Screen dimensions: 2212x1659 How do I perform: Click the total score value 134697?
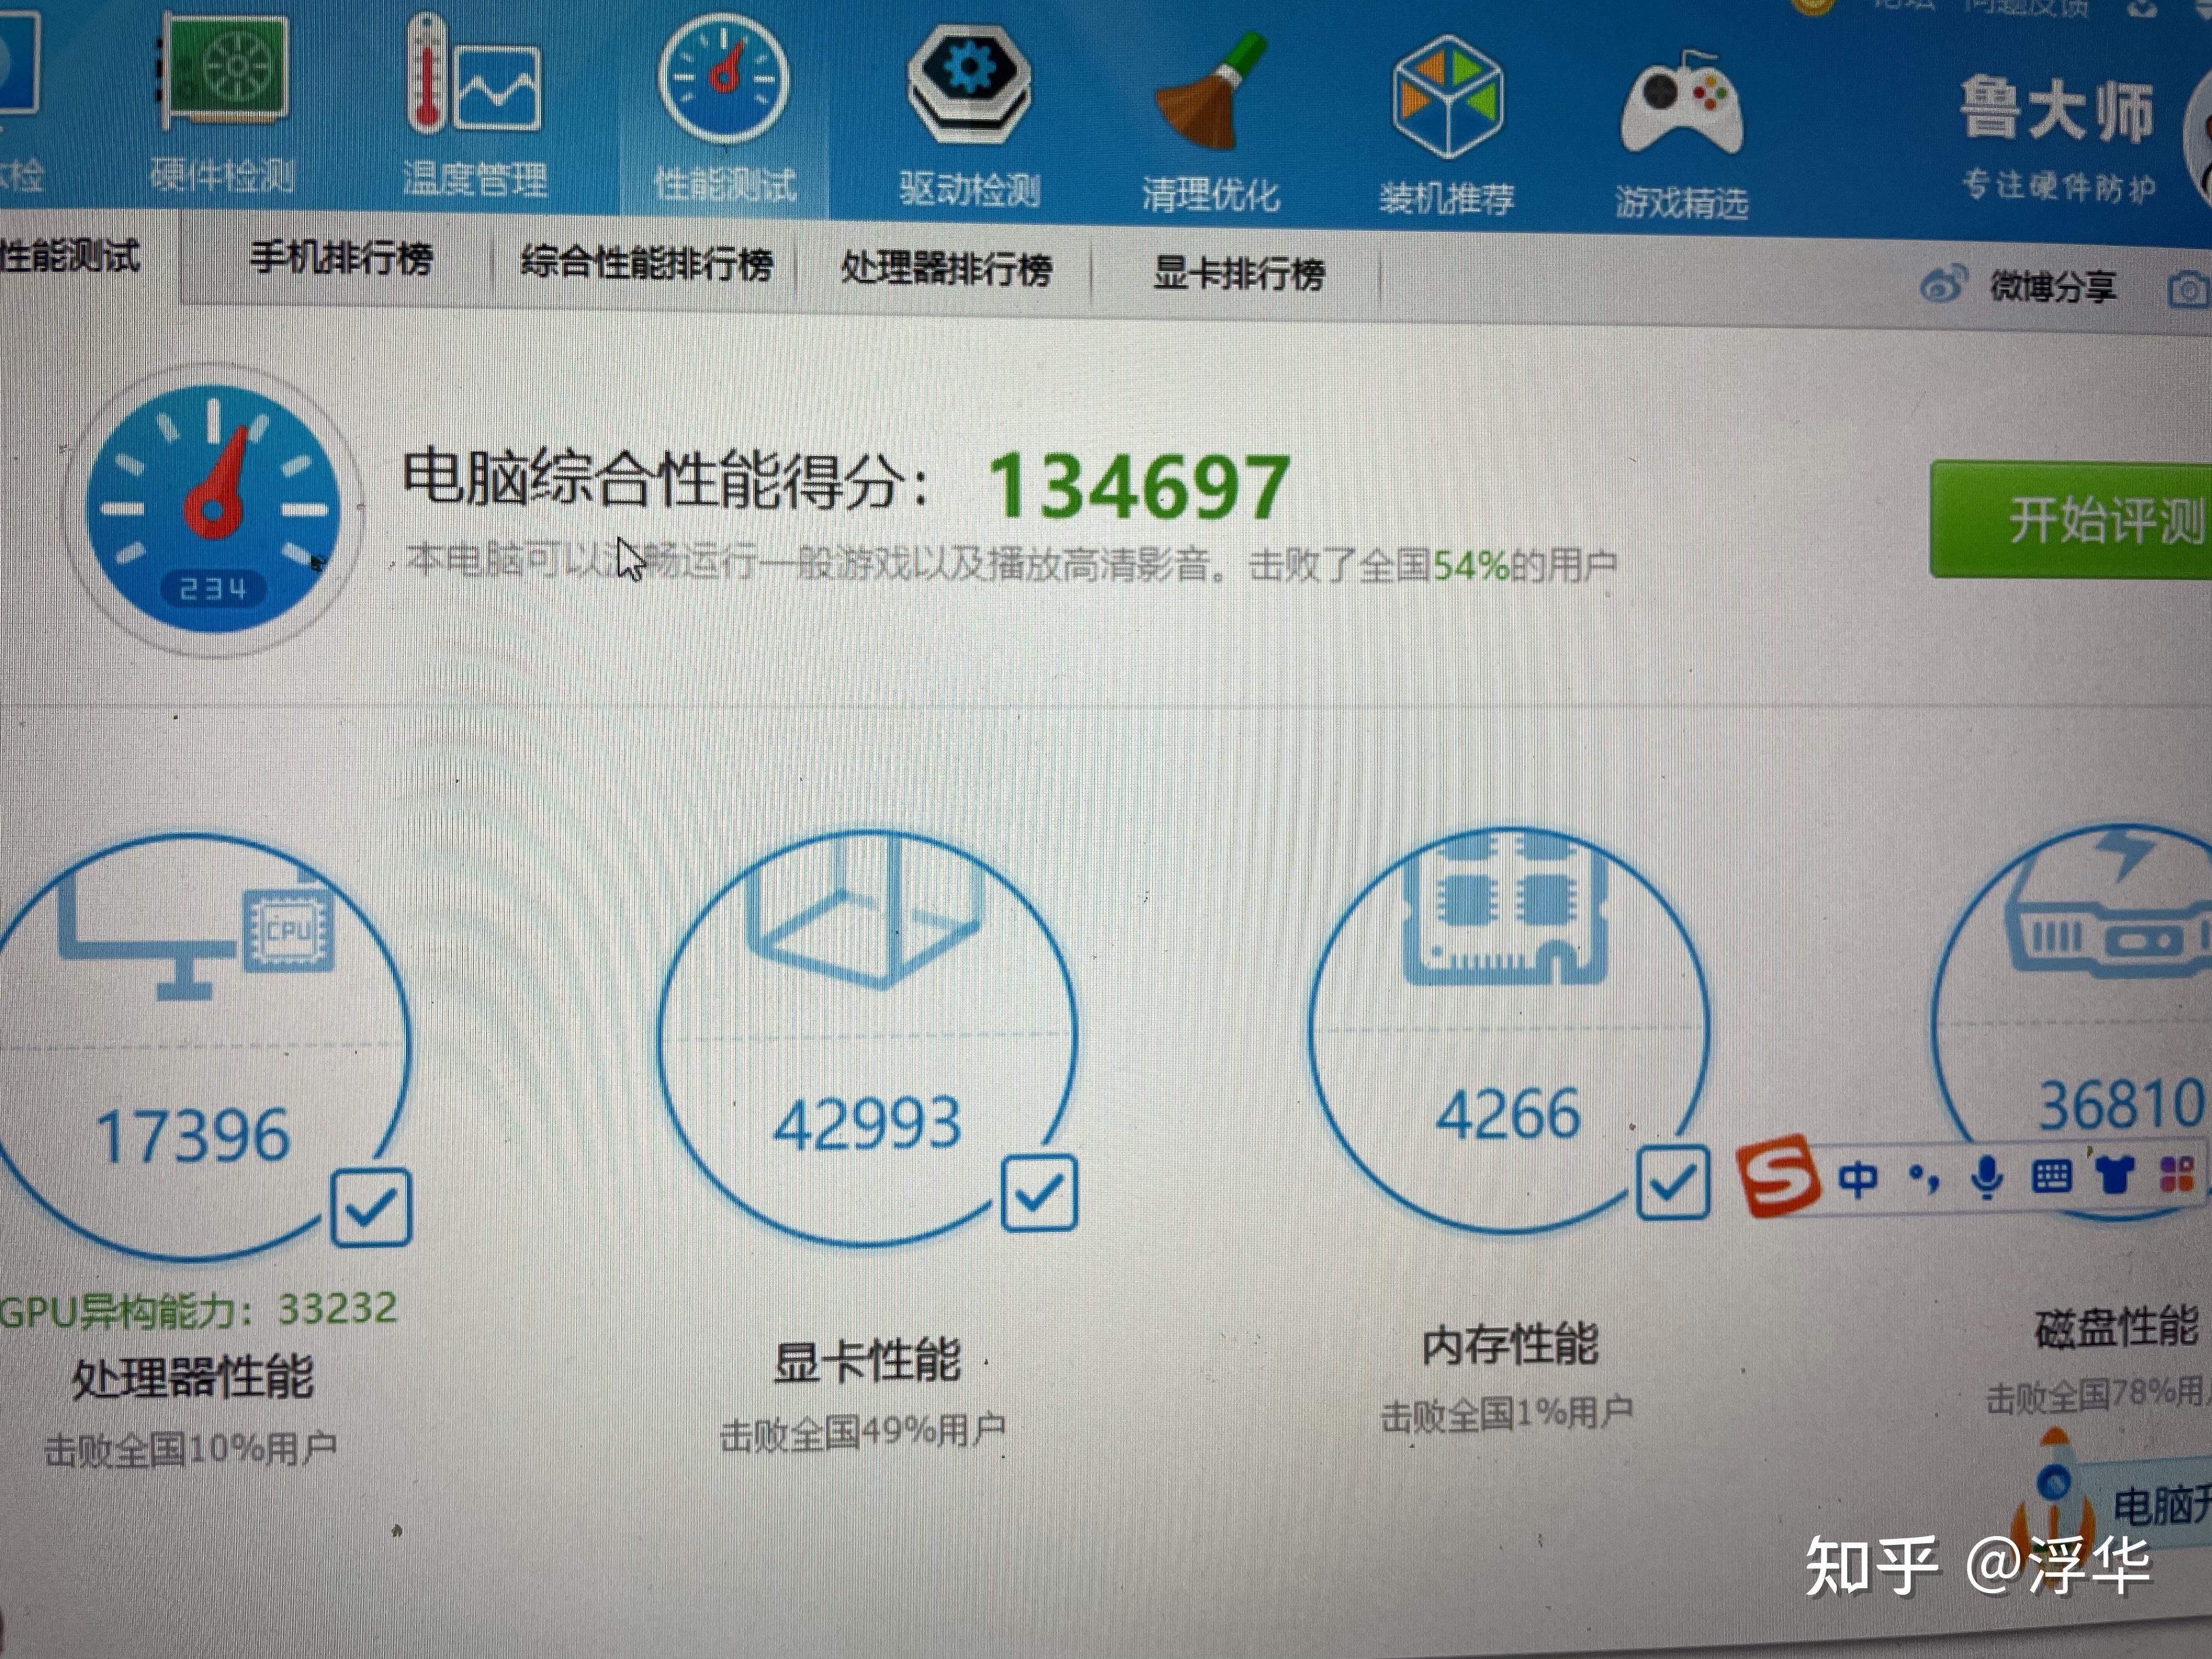point(1140,487)
